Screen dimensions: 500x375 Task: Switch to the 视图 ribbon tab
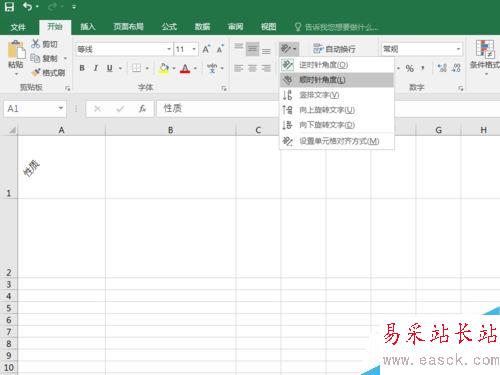(x=268, y=27)
